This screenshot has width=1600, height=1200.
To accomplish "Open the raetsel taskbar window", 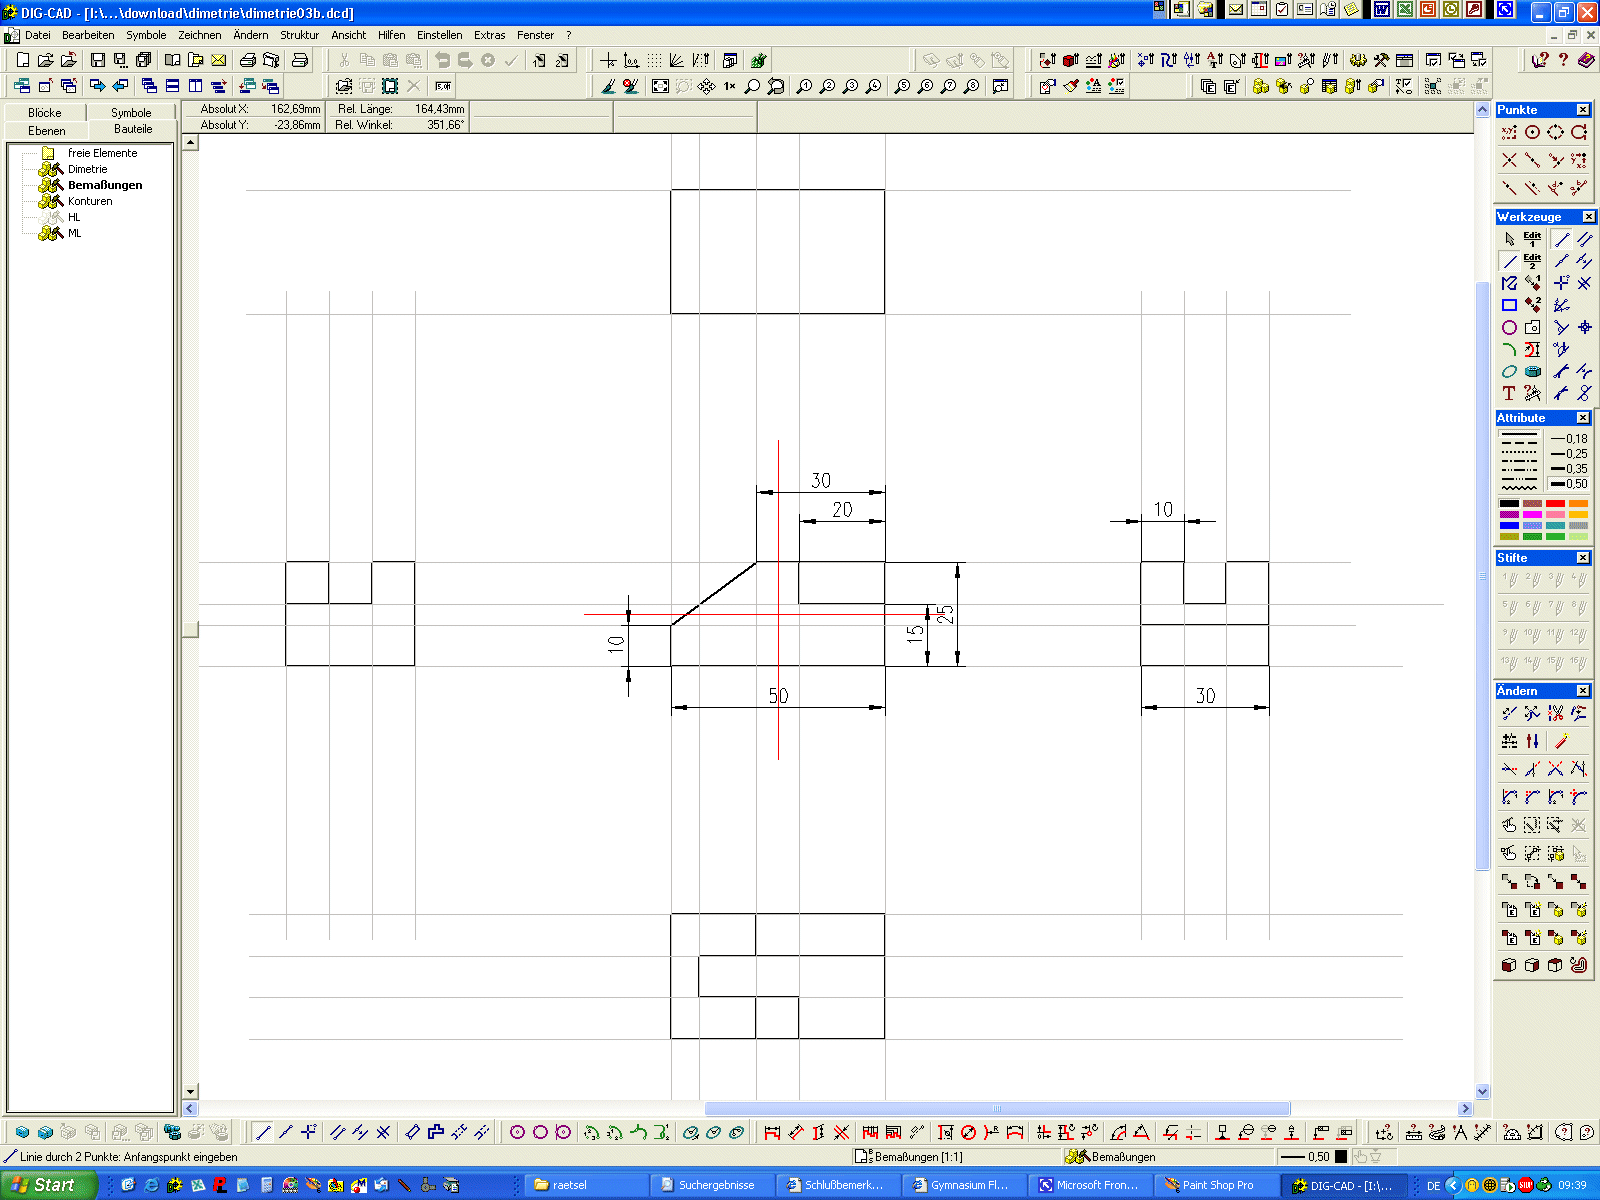I will click(587, 1185).
